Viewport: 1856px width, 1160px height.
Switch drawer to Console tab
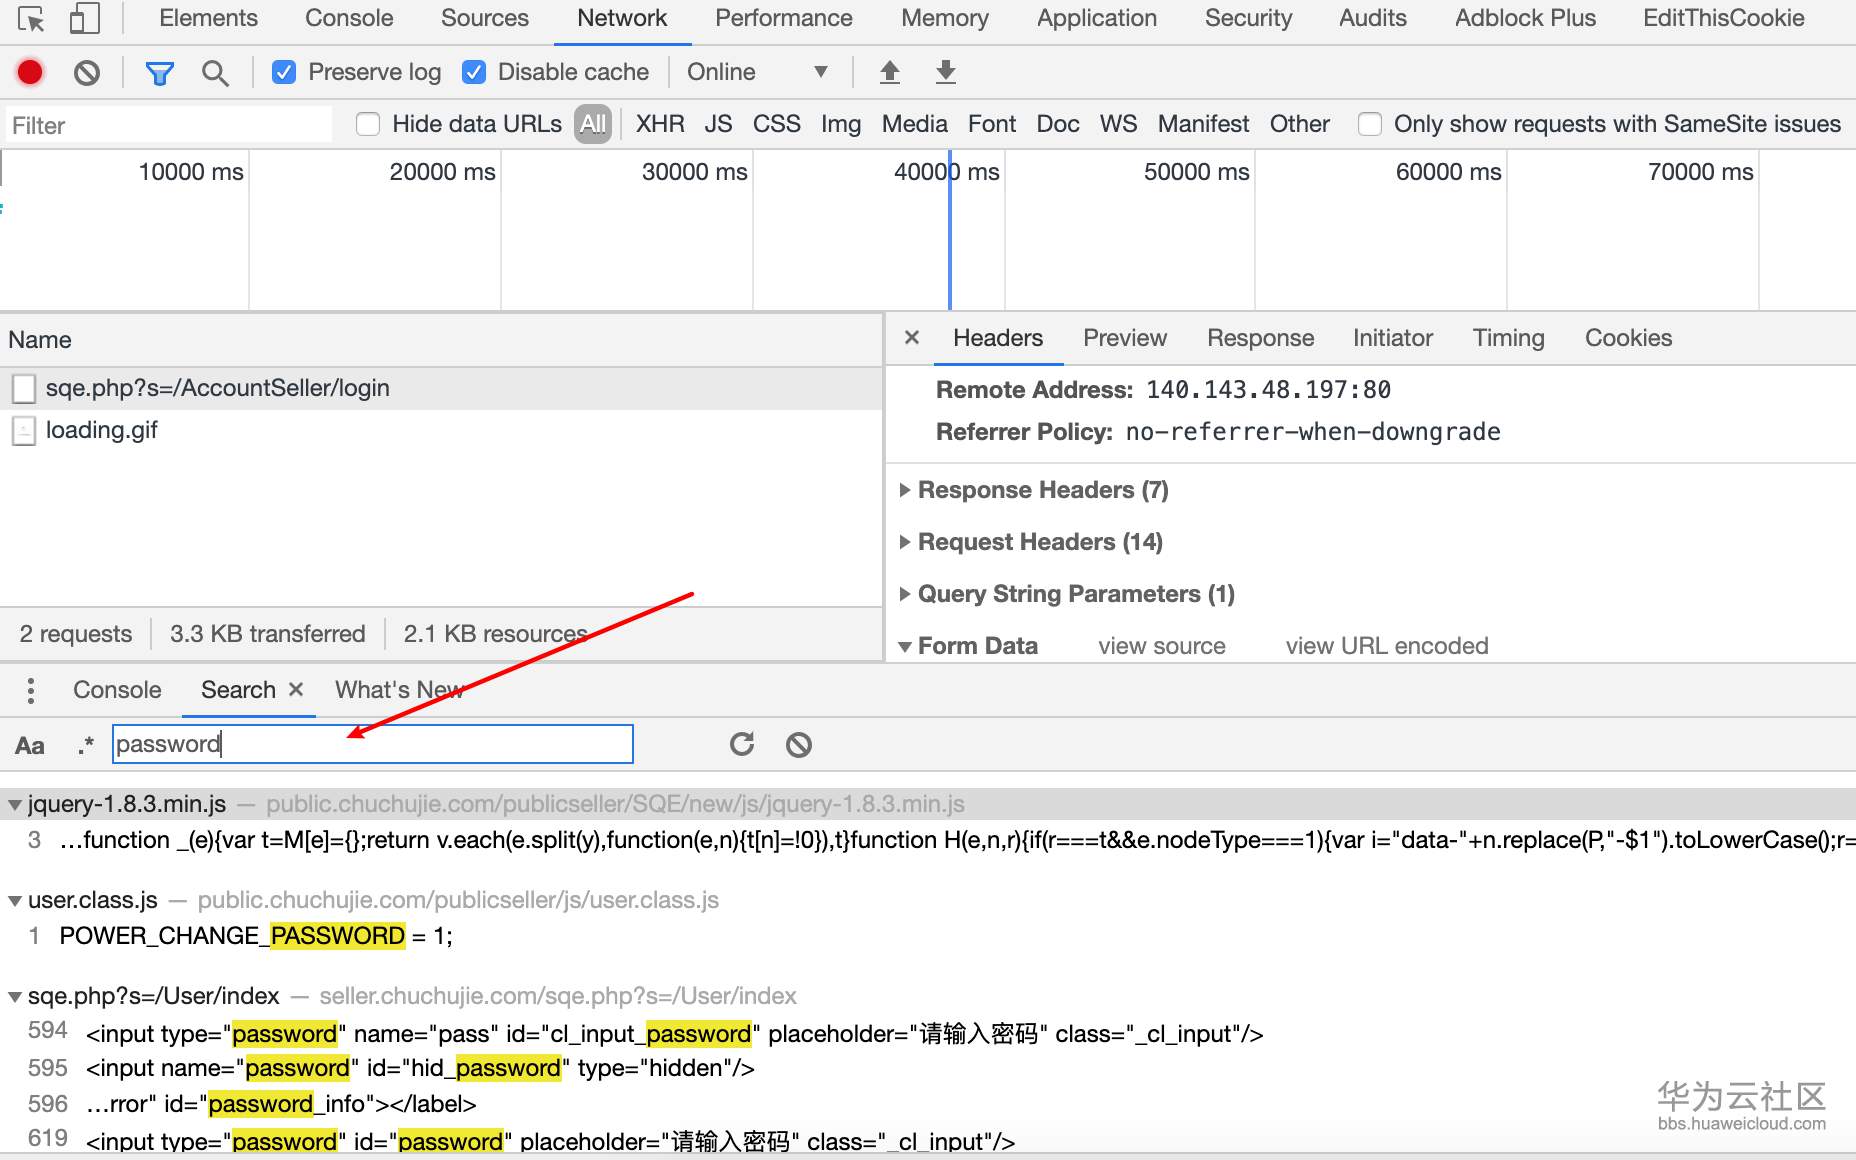pos(117,690)
